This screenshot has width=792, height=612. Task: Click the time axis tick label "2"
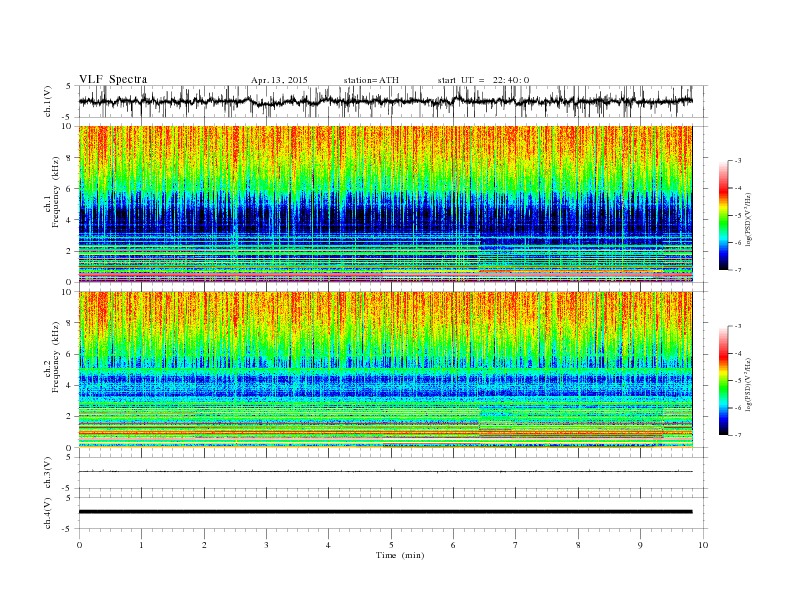tap(204, 545)
